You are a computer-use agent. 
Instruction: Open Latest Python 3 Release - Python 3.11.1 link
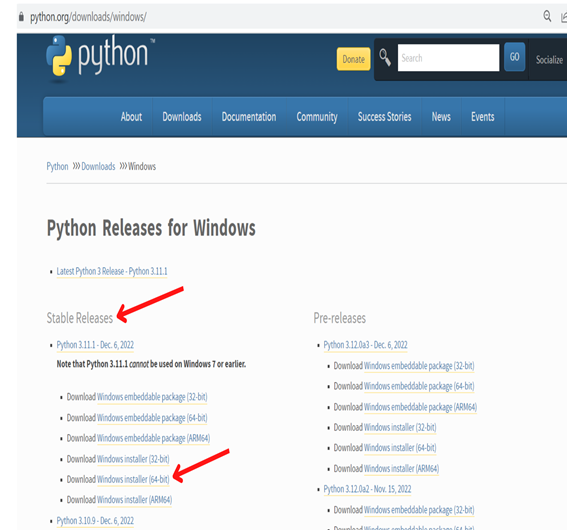point(112,271)
